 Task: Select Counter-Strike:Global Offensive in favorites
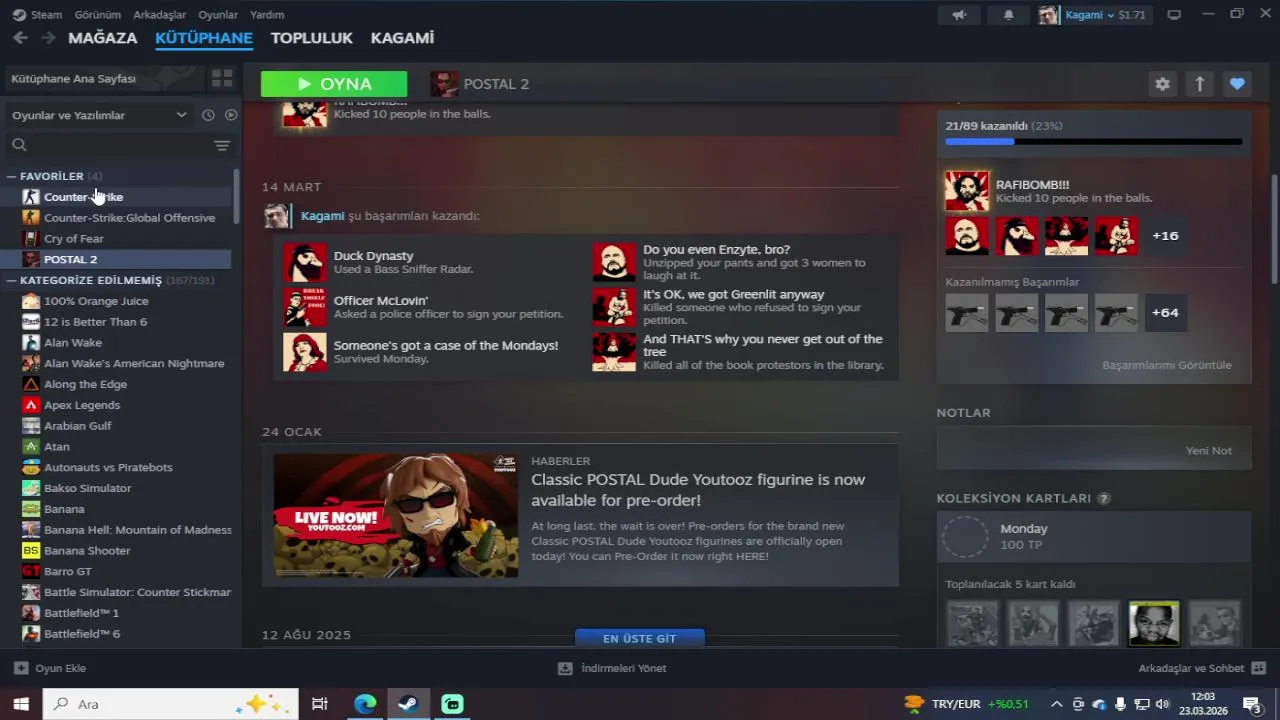(129, 218)
